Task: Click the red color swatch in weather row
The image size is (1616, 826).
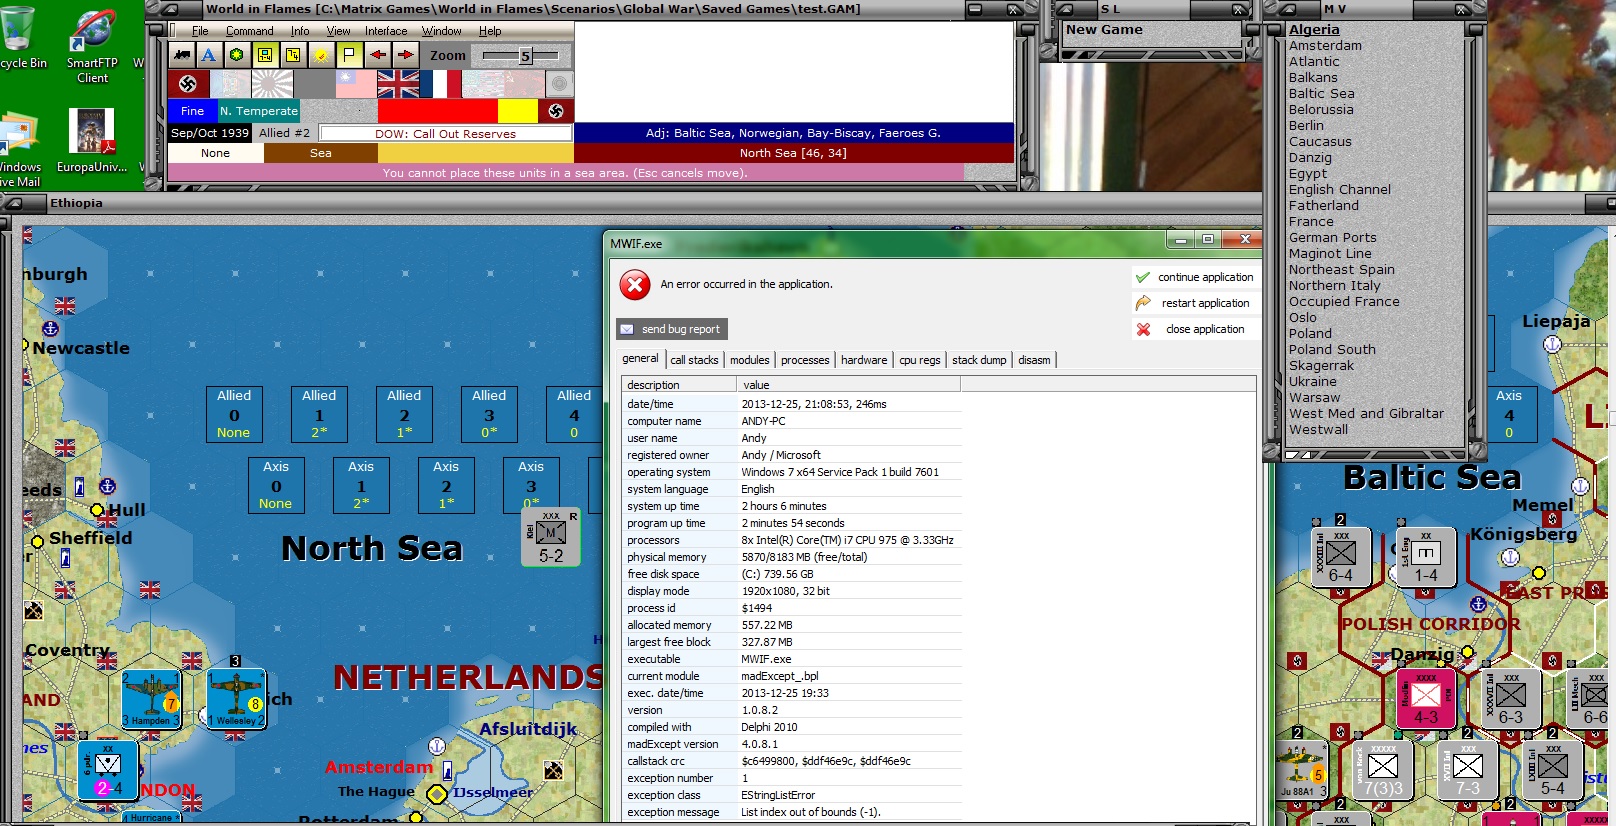Action: 438,111
